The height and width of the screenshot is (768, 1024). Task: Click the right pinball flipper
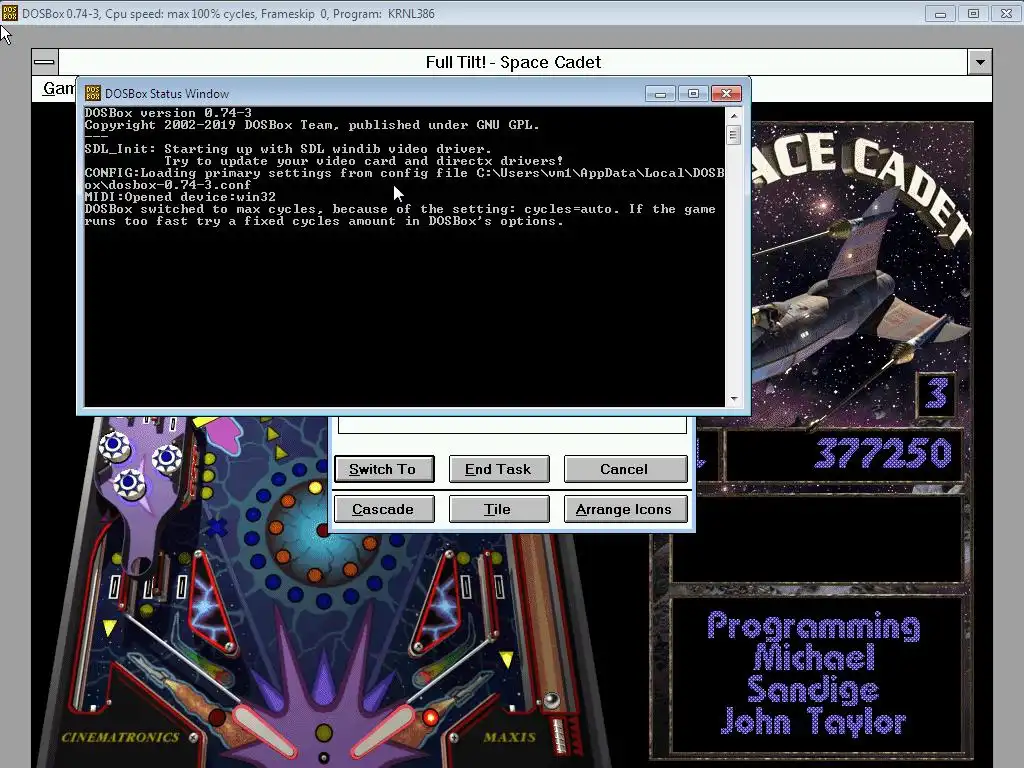click(x=383, y=733)
